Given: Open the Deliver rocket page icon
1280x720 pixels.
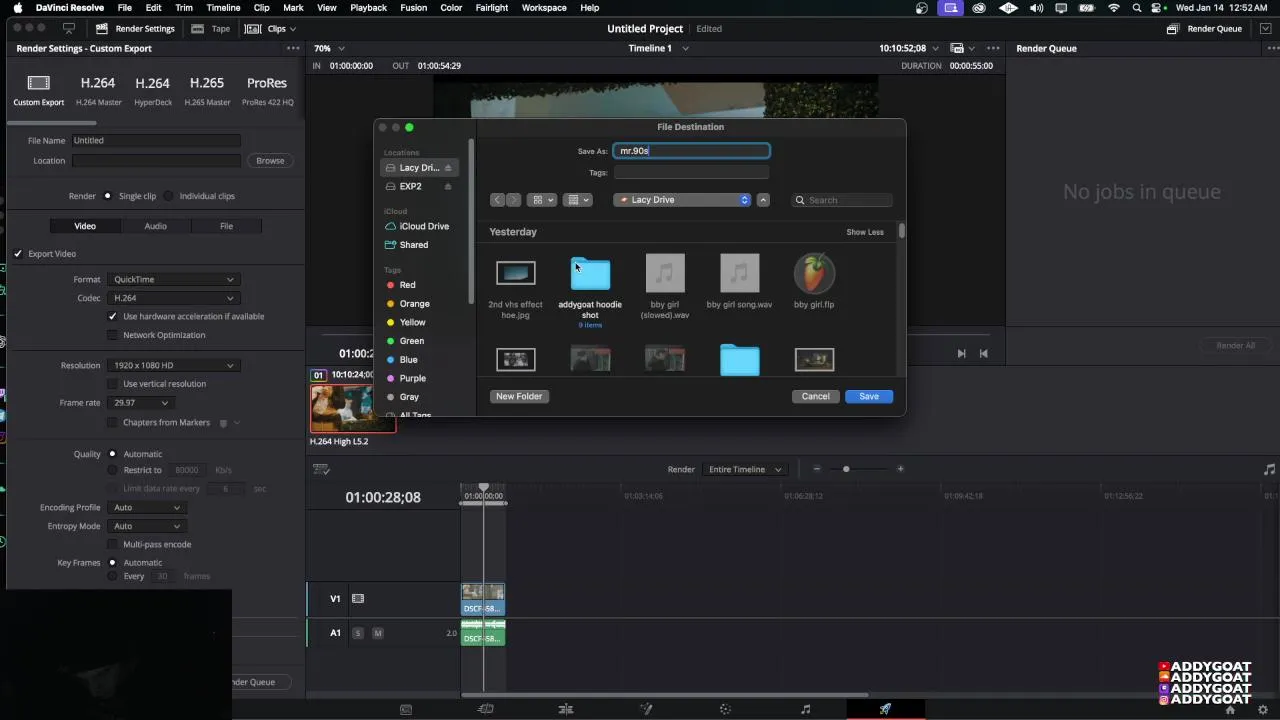Looking at the screenshot, I should tap(885, 709).
